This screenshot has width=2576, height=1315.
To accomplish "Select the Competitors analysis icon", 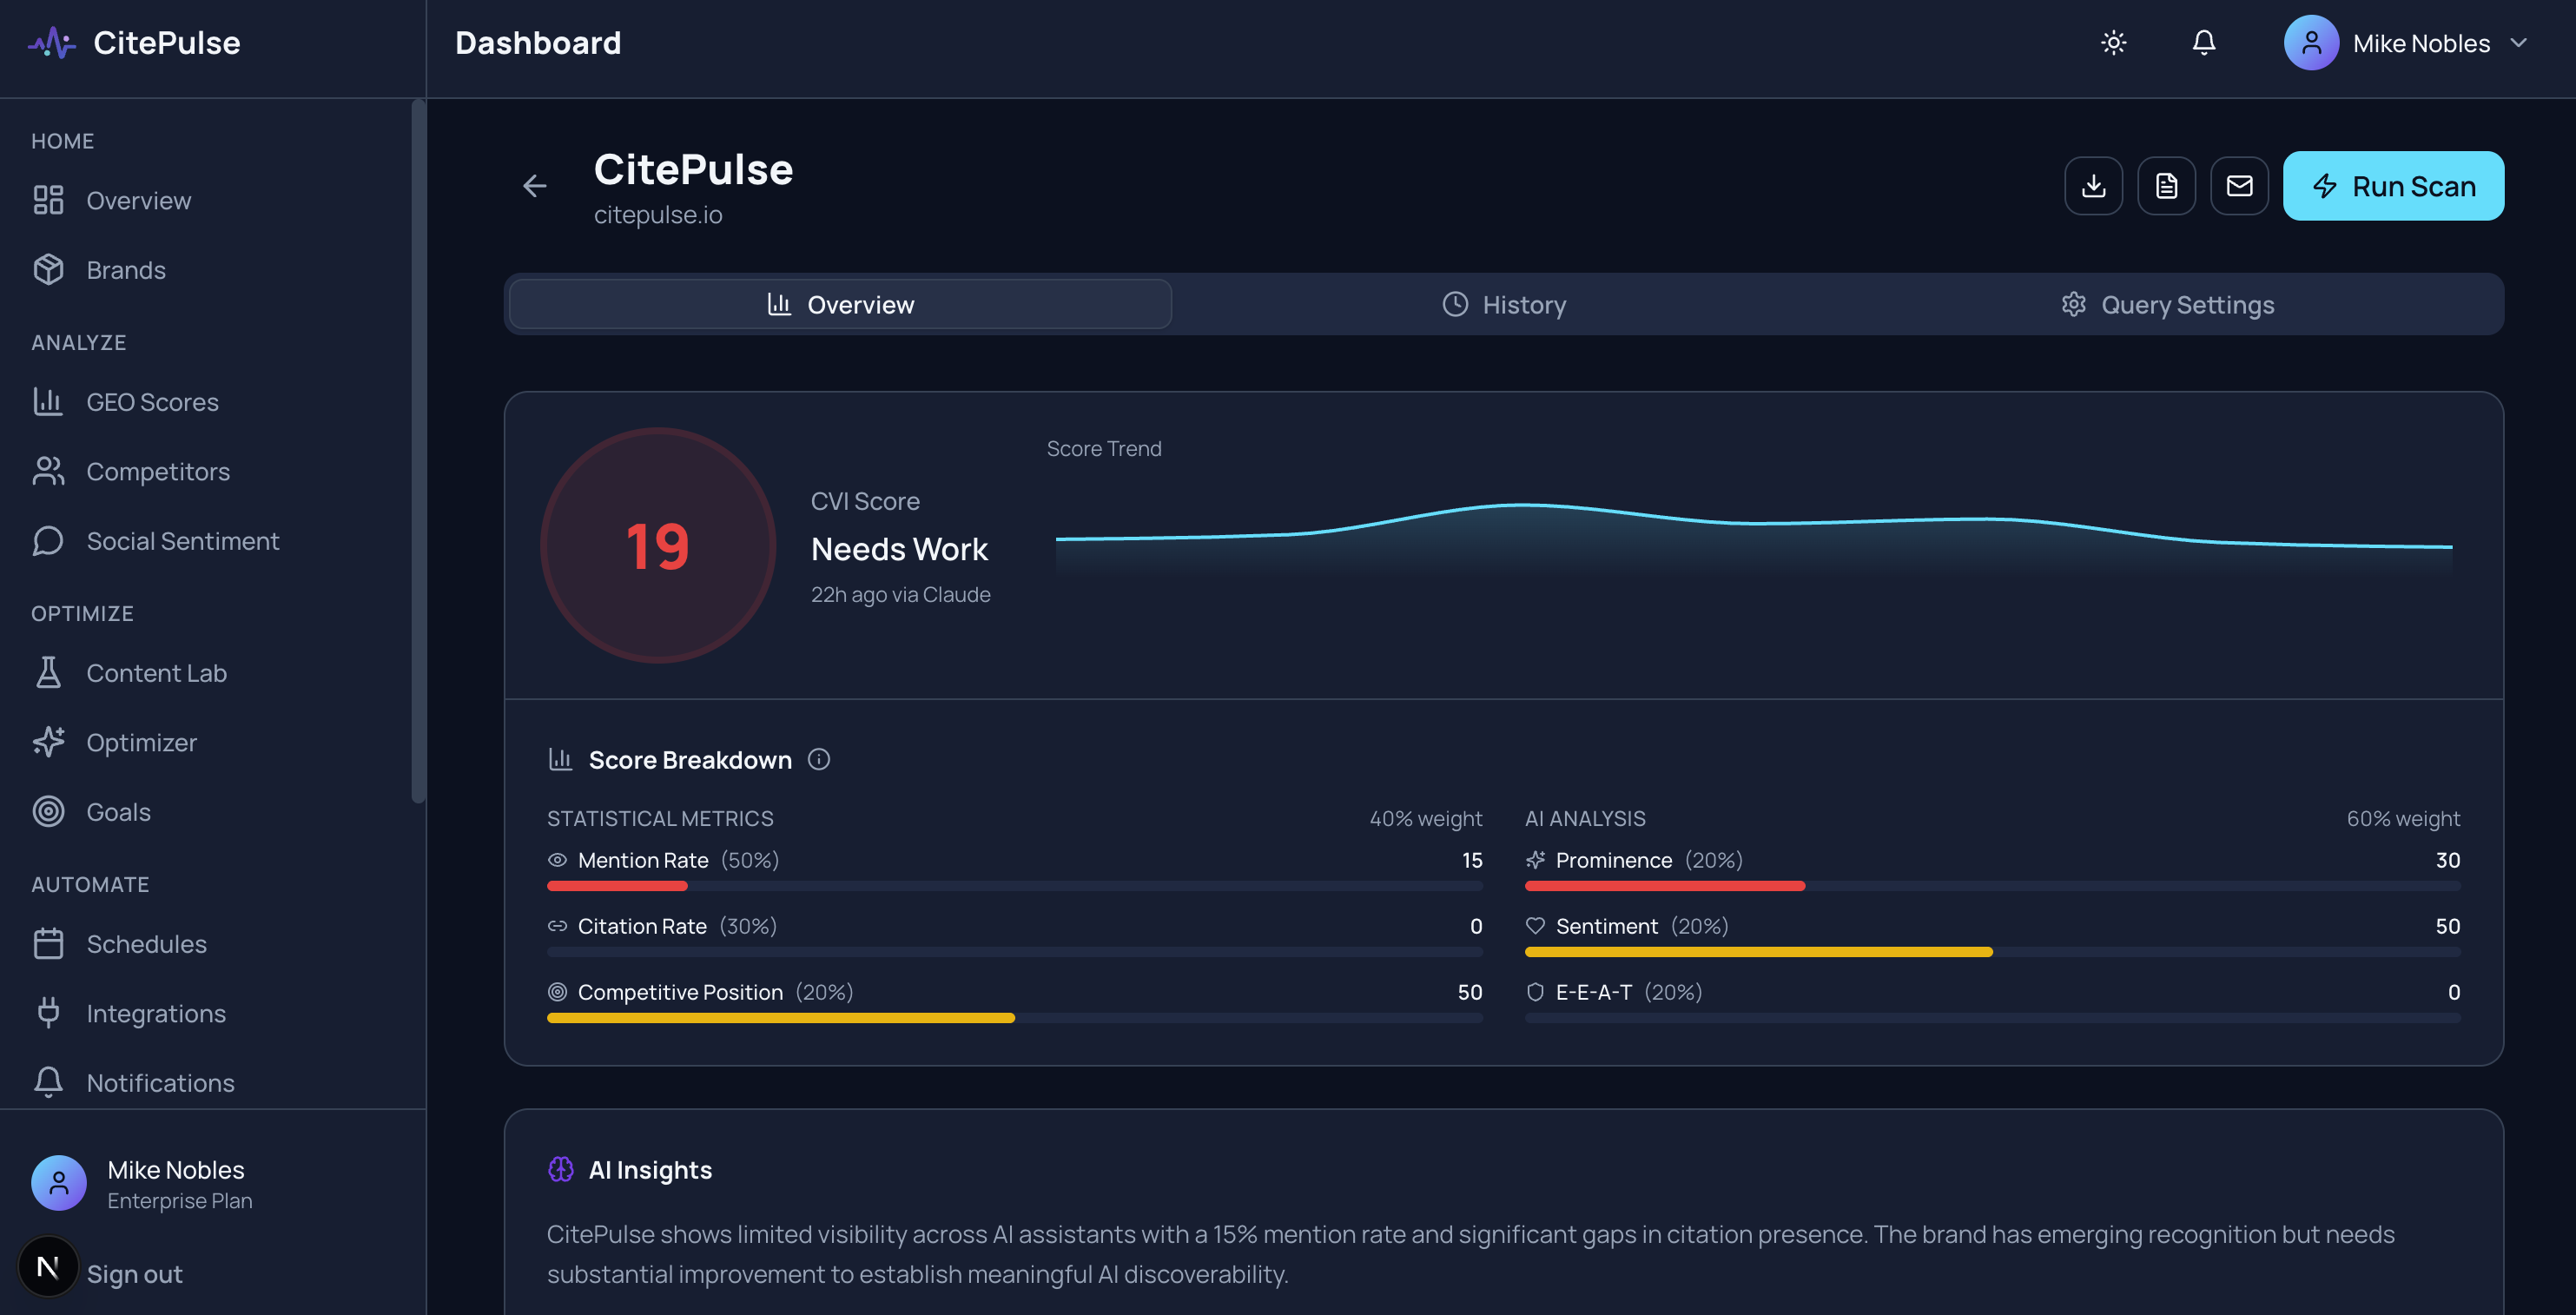I will tap(48, 471).
